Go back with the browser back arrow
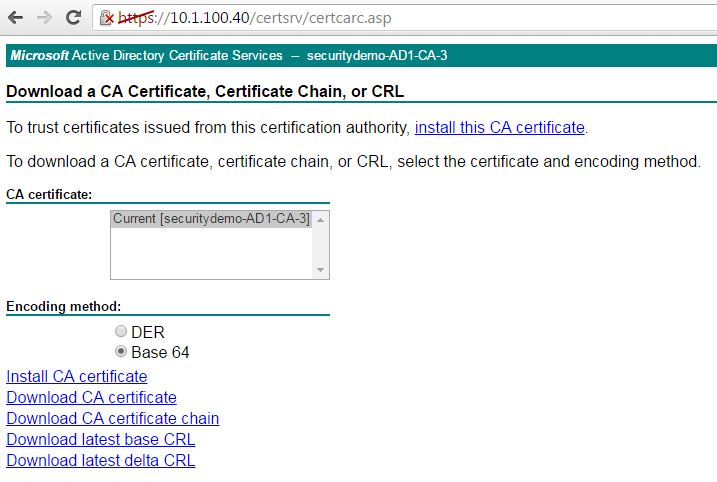This screenshot has width=717, height=482. click(16, 18)
